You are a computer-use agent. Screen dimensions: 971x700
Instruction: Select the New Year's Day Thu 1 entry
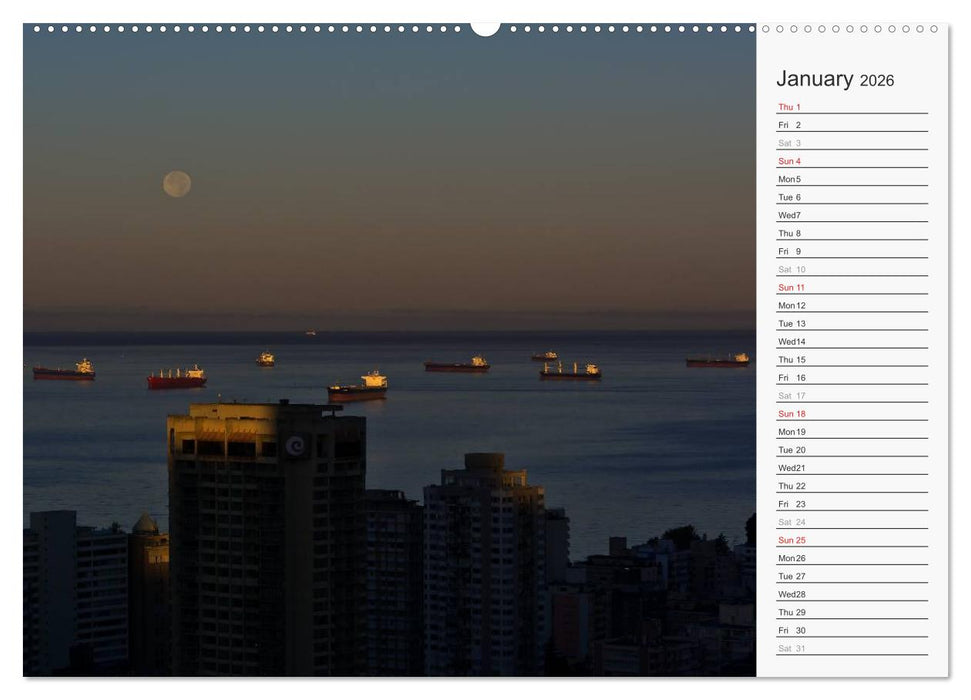click(789, 106)
